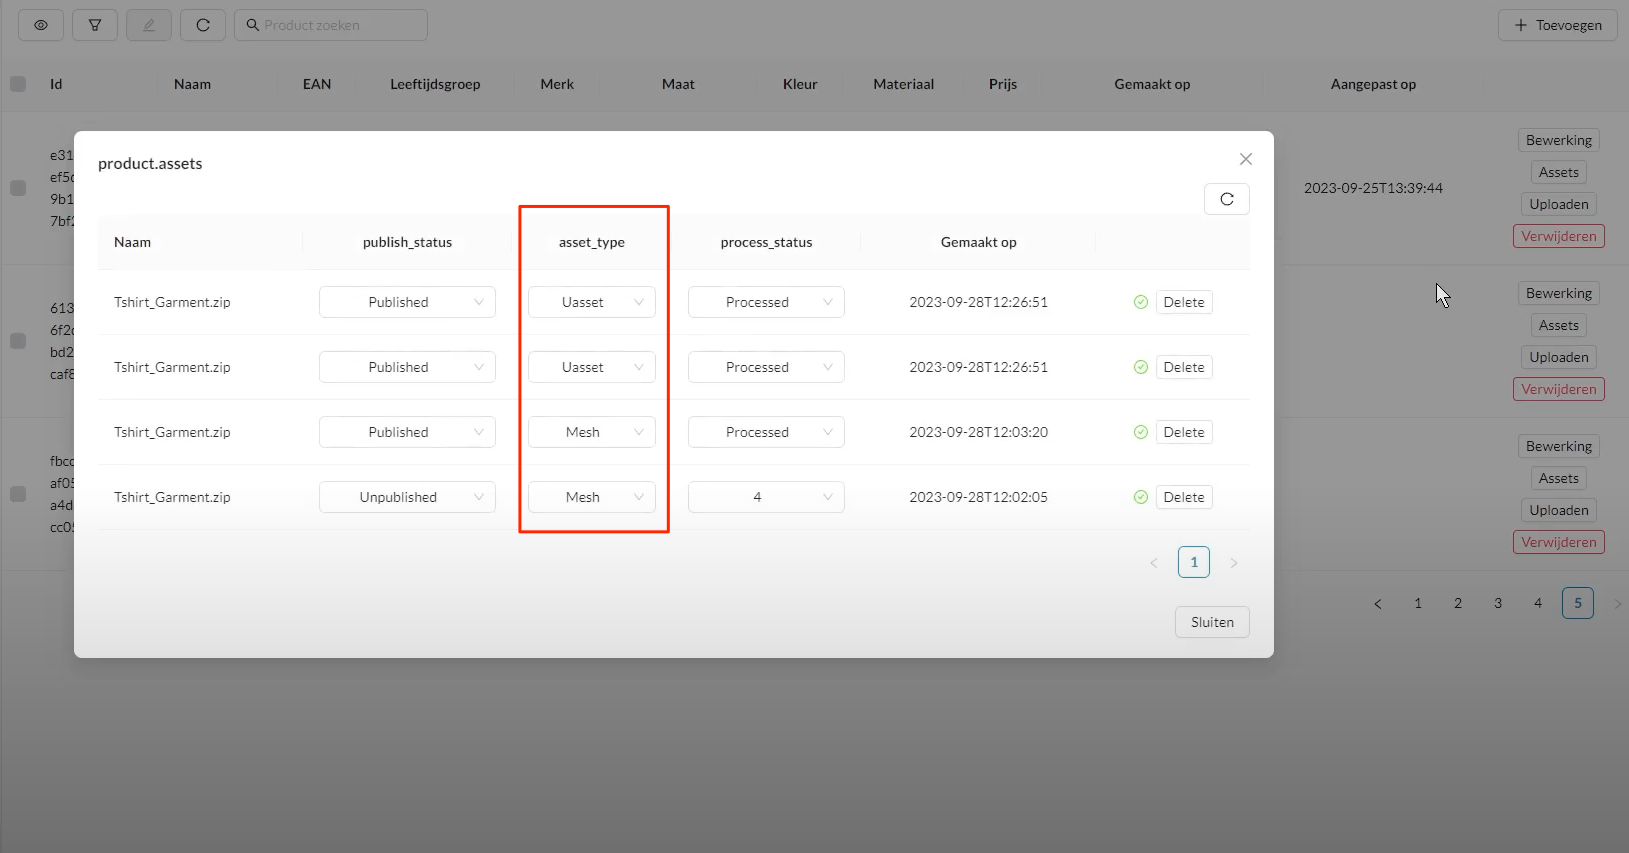
Task: Click the Toevoegen add button
Action: click(x=1558, y=25)
